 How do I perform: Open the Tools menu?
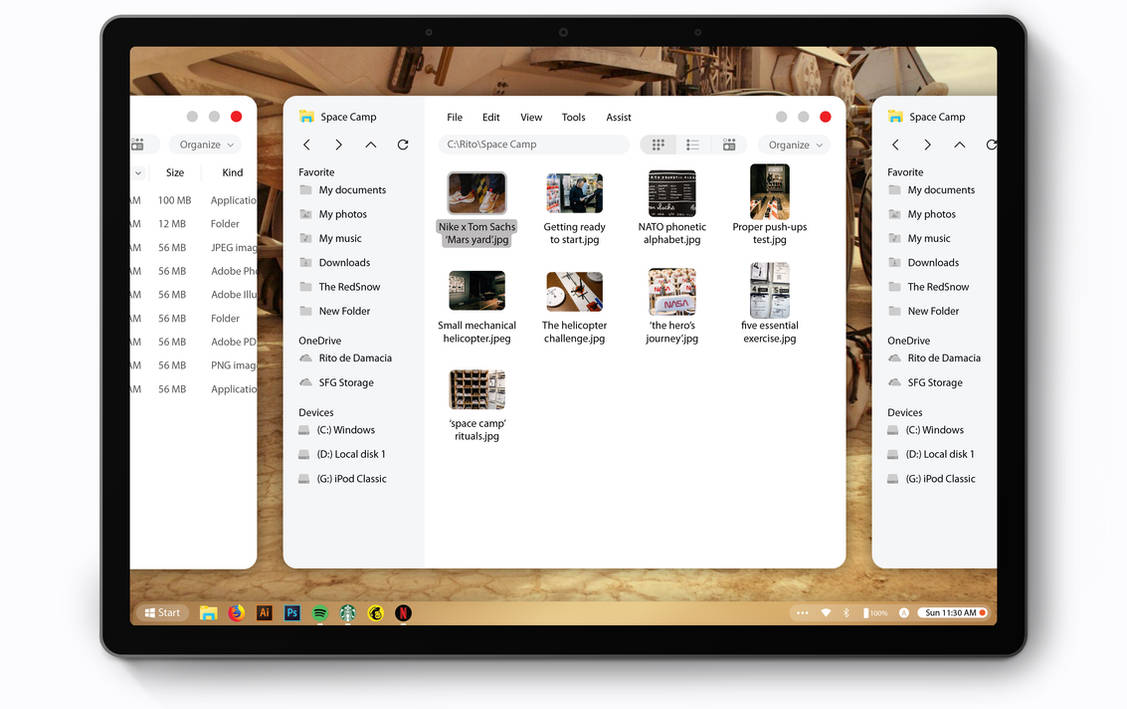[x=574, y=117]
